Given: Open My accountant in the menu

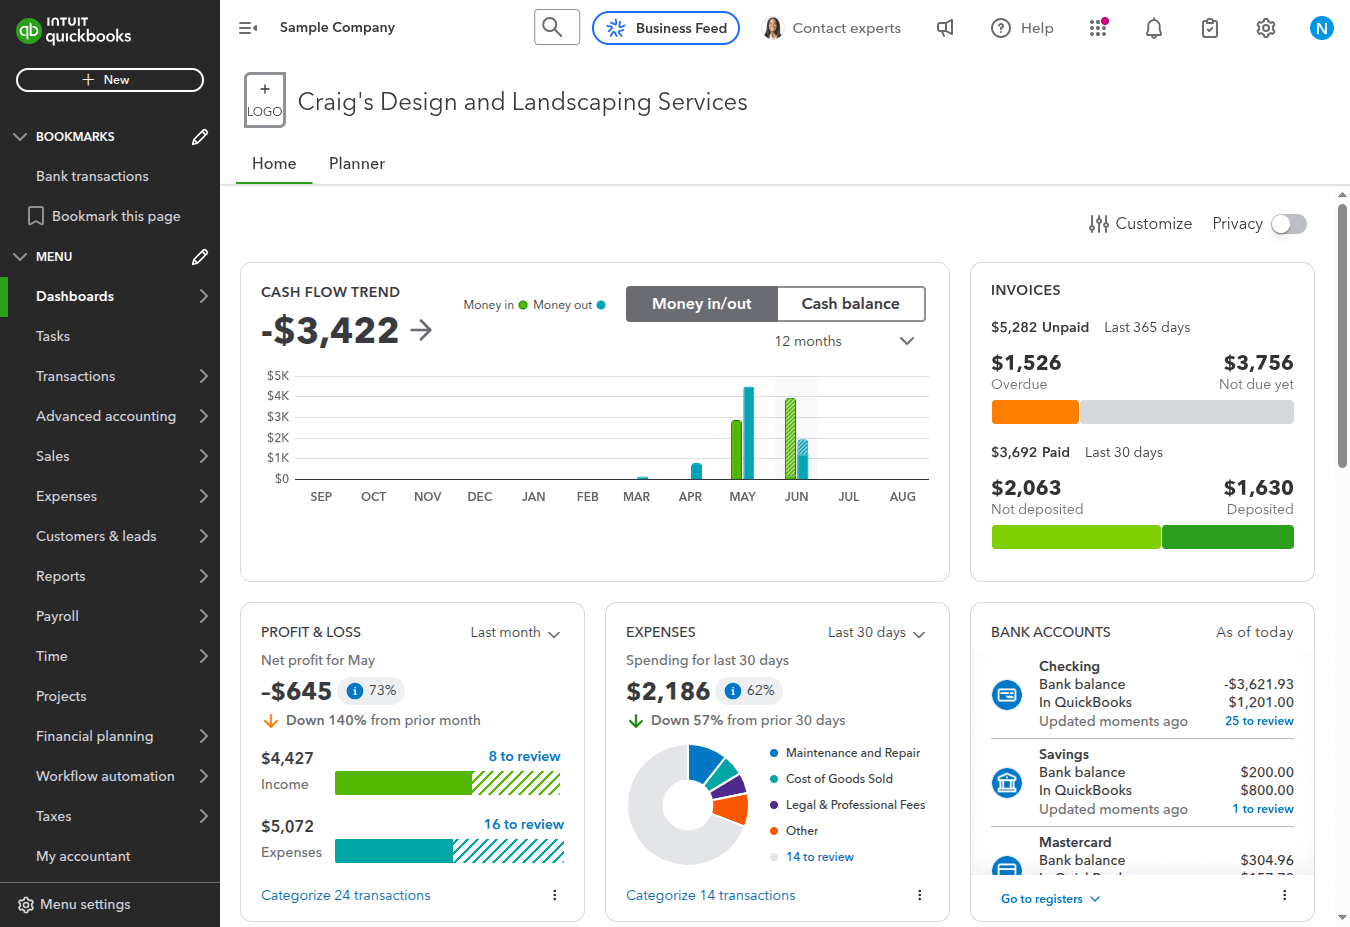Looking at the screenshot, I should pyautogui.click(x=110, y=856).
